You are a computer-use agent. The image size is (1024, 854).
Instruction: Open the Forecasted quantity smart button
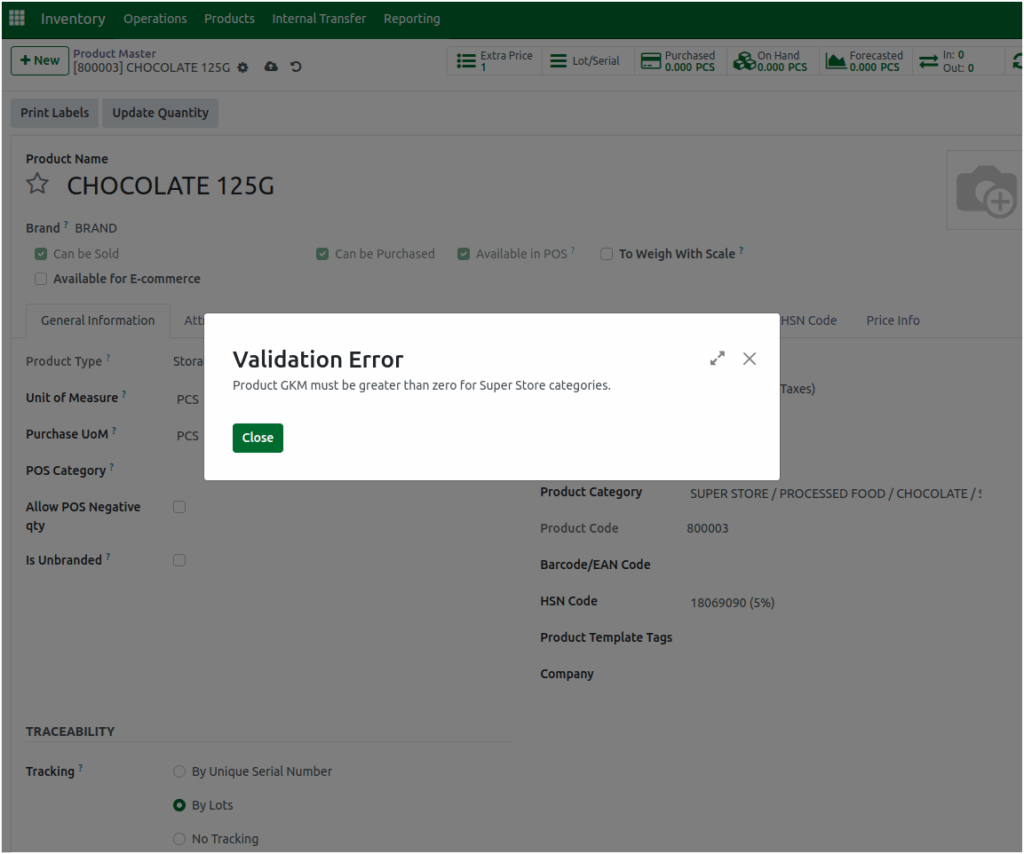tap(865, 60)
